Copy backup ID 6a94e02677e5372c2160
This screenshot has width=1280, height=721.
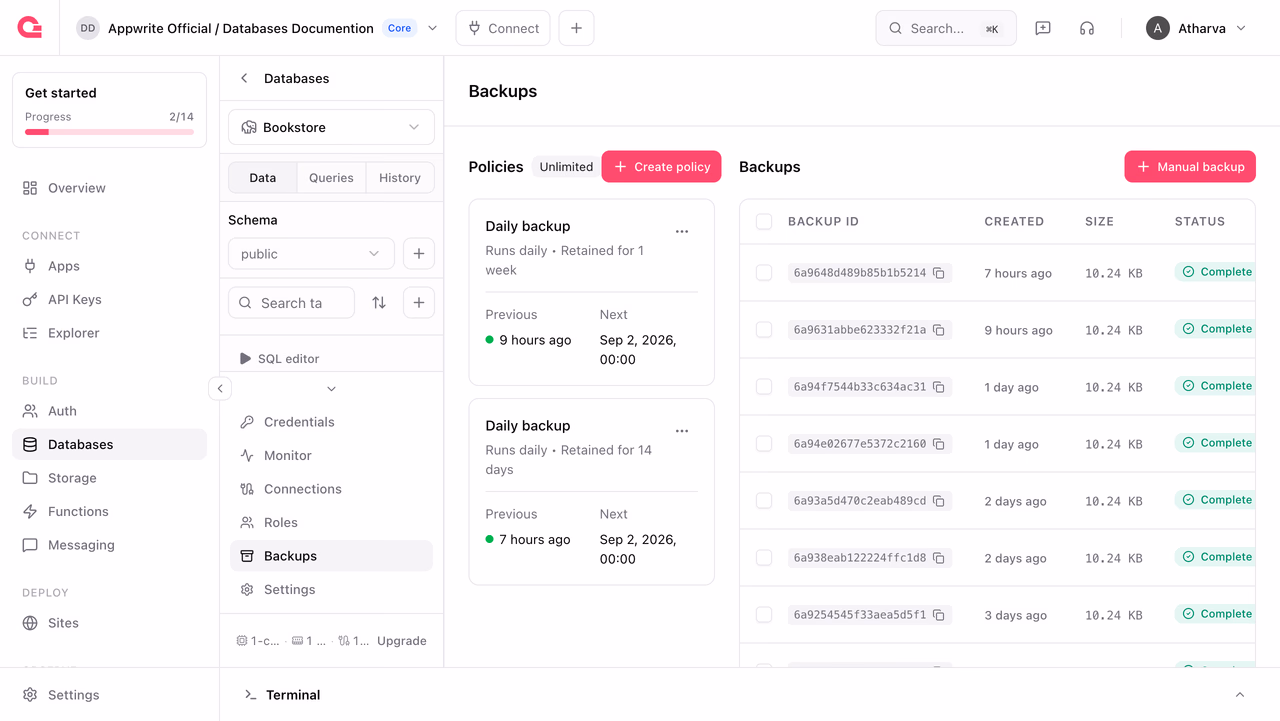(x=939, y=444)
